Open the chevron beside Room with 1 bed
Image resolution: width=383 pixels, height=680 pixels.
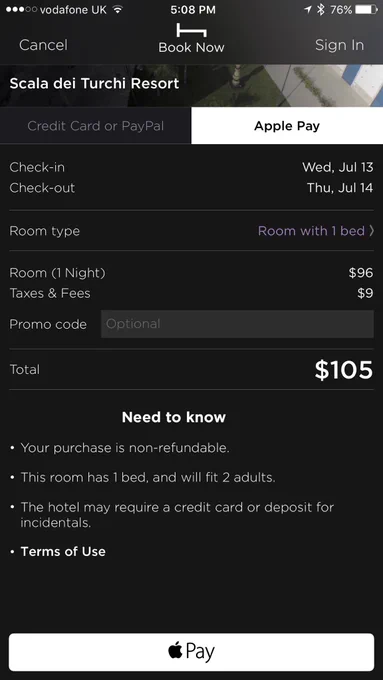tap(371, 231)
